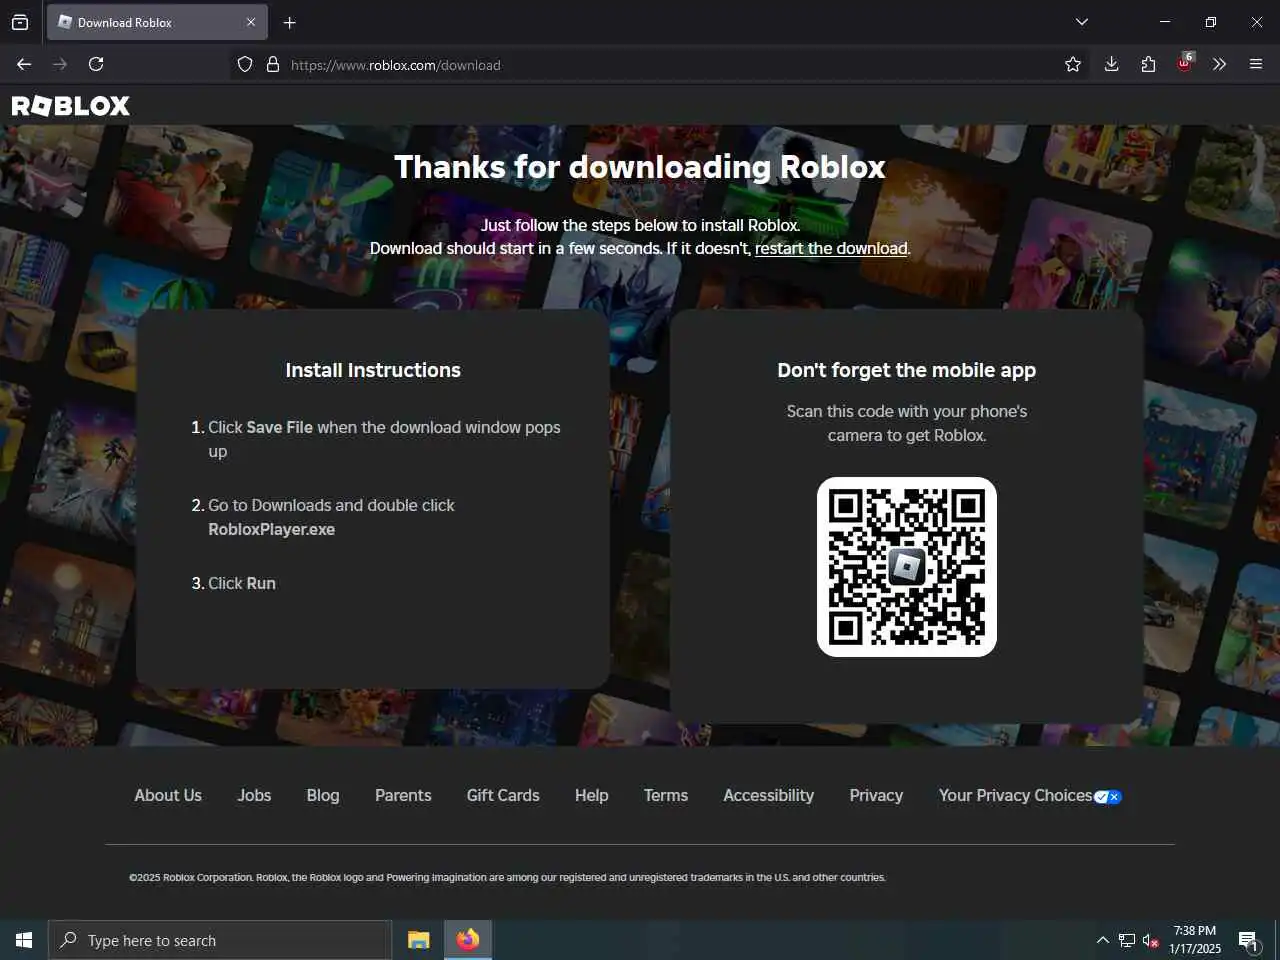Screen dimensions: 1280x960
Task: Open the taskbar clock and date
Action: click(1195, 940)
